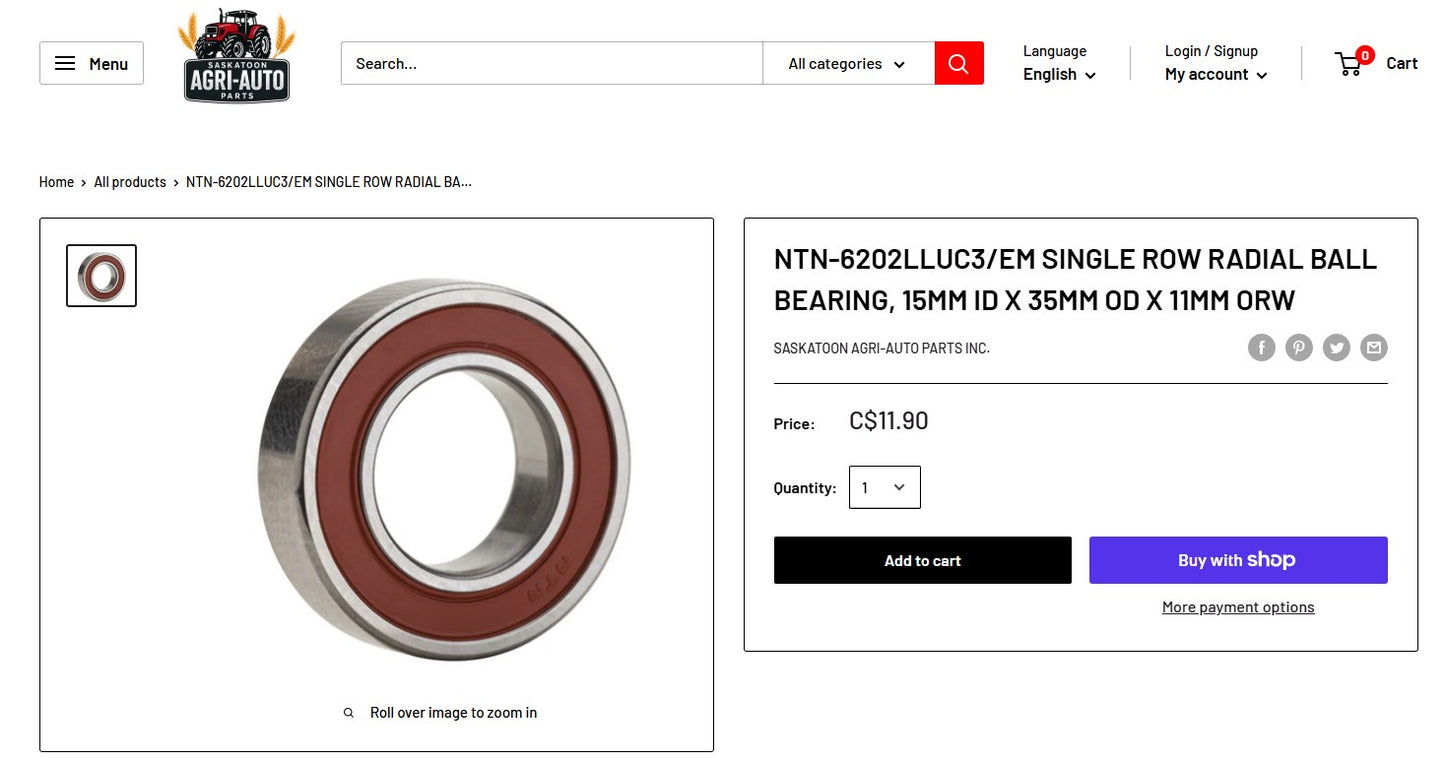This screenshot has width=1445, height=761.
Task: Expand the English language selector
Action: [1057, 74]
